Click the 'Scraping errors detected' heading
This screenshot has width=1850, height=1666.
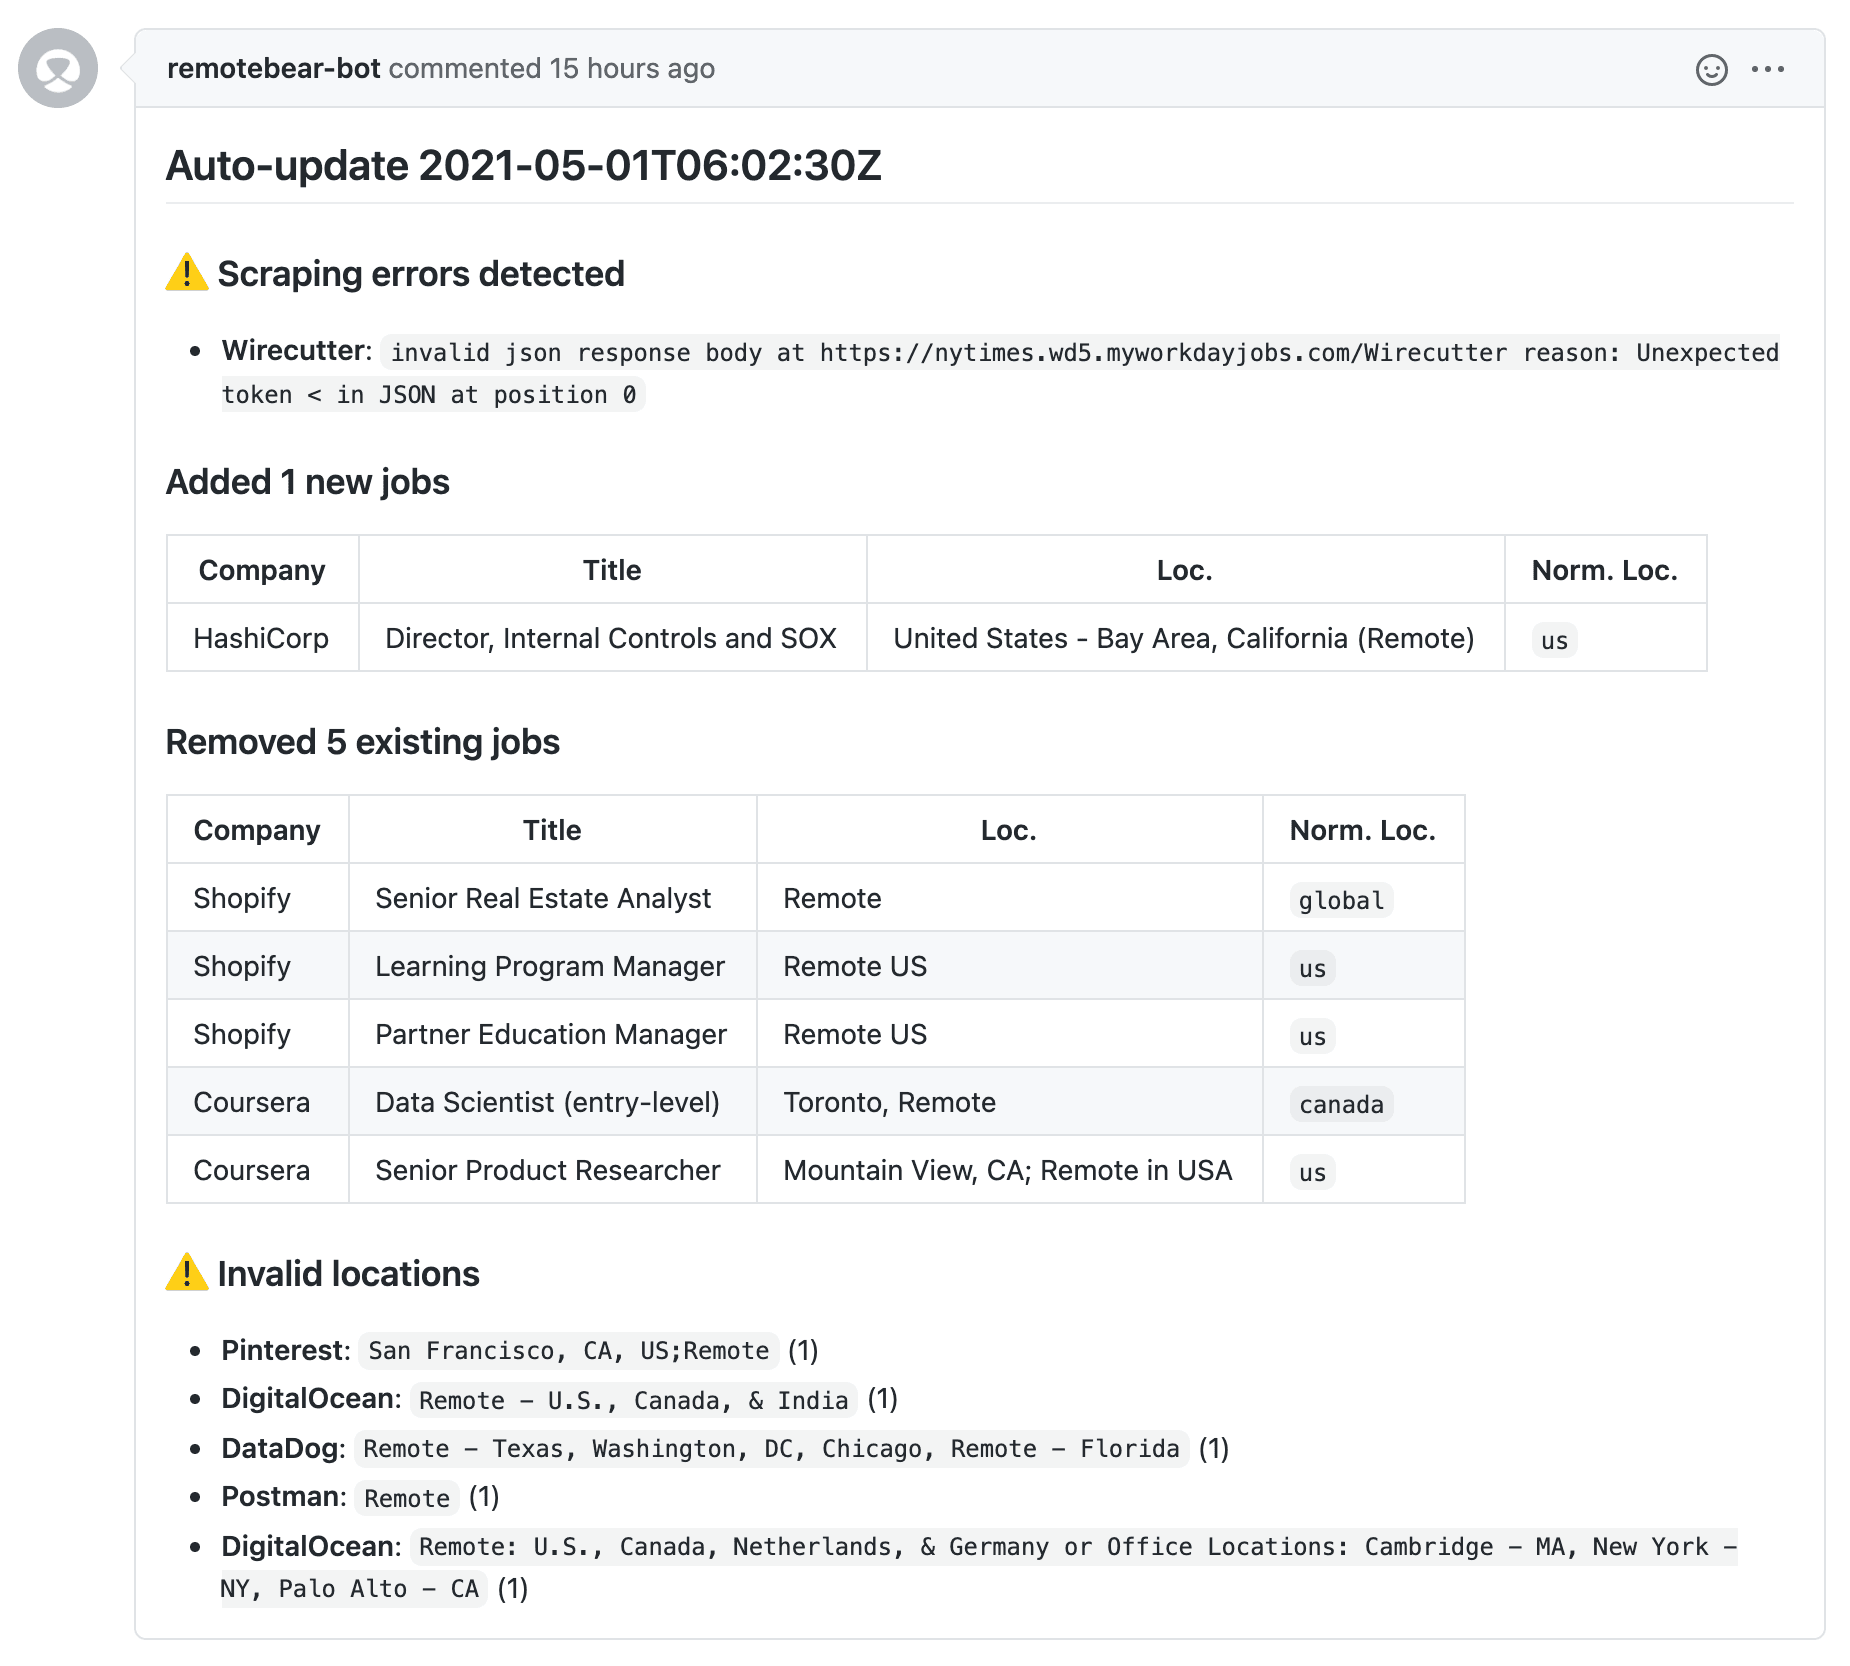tap(420, 273)
